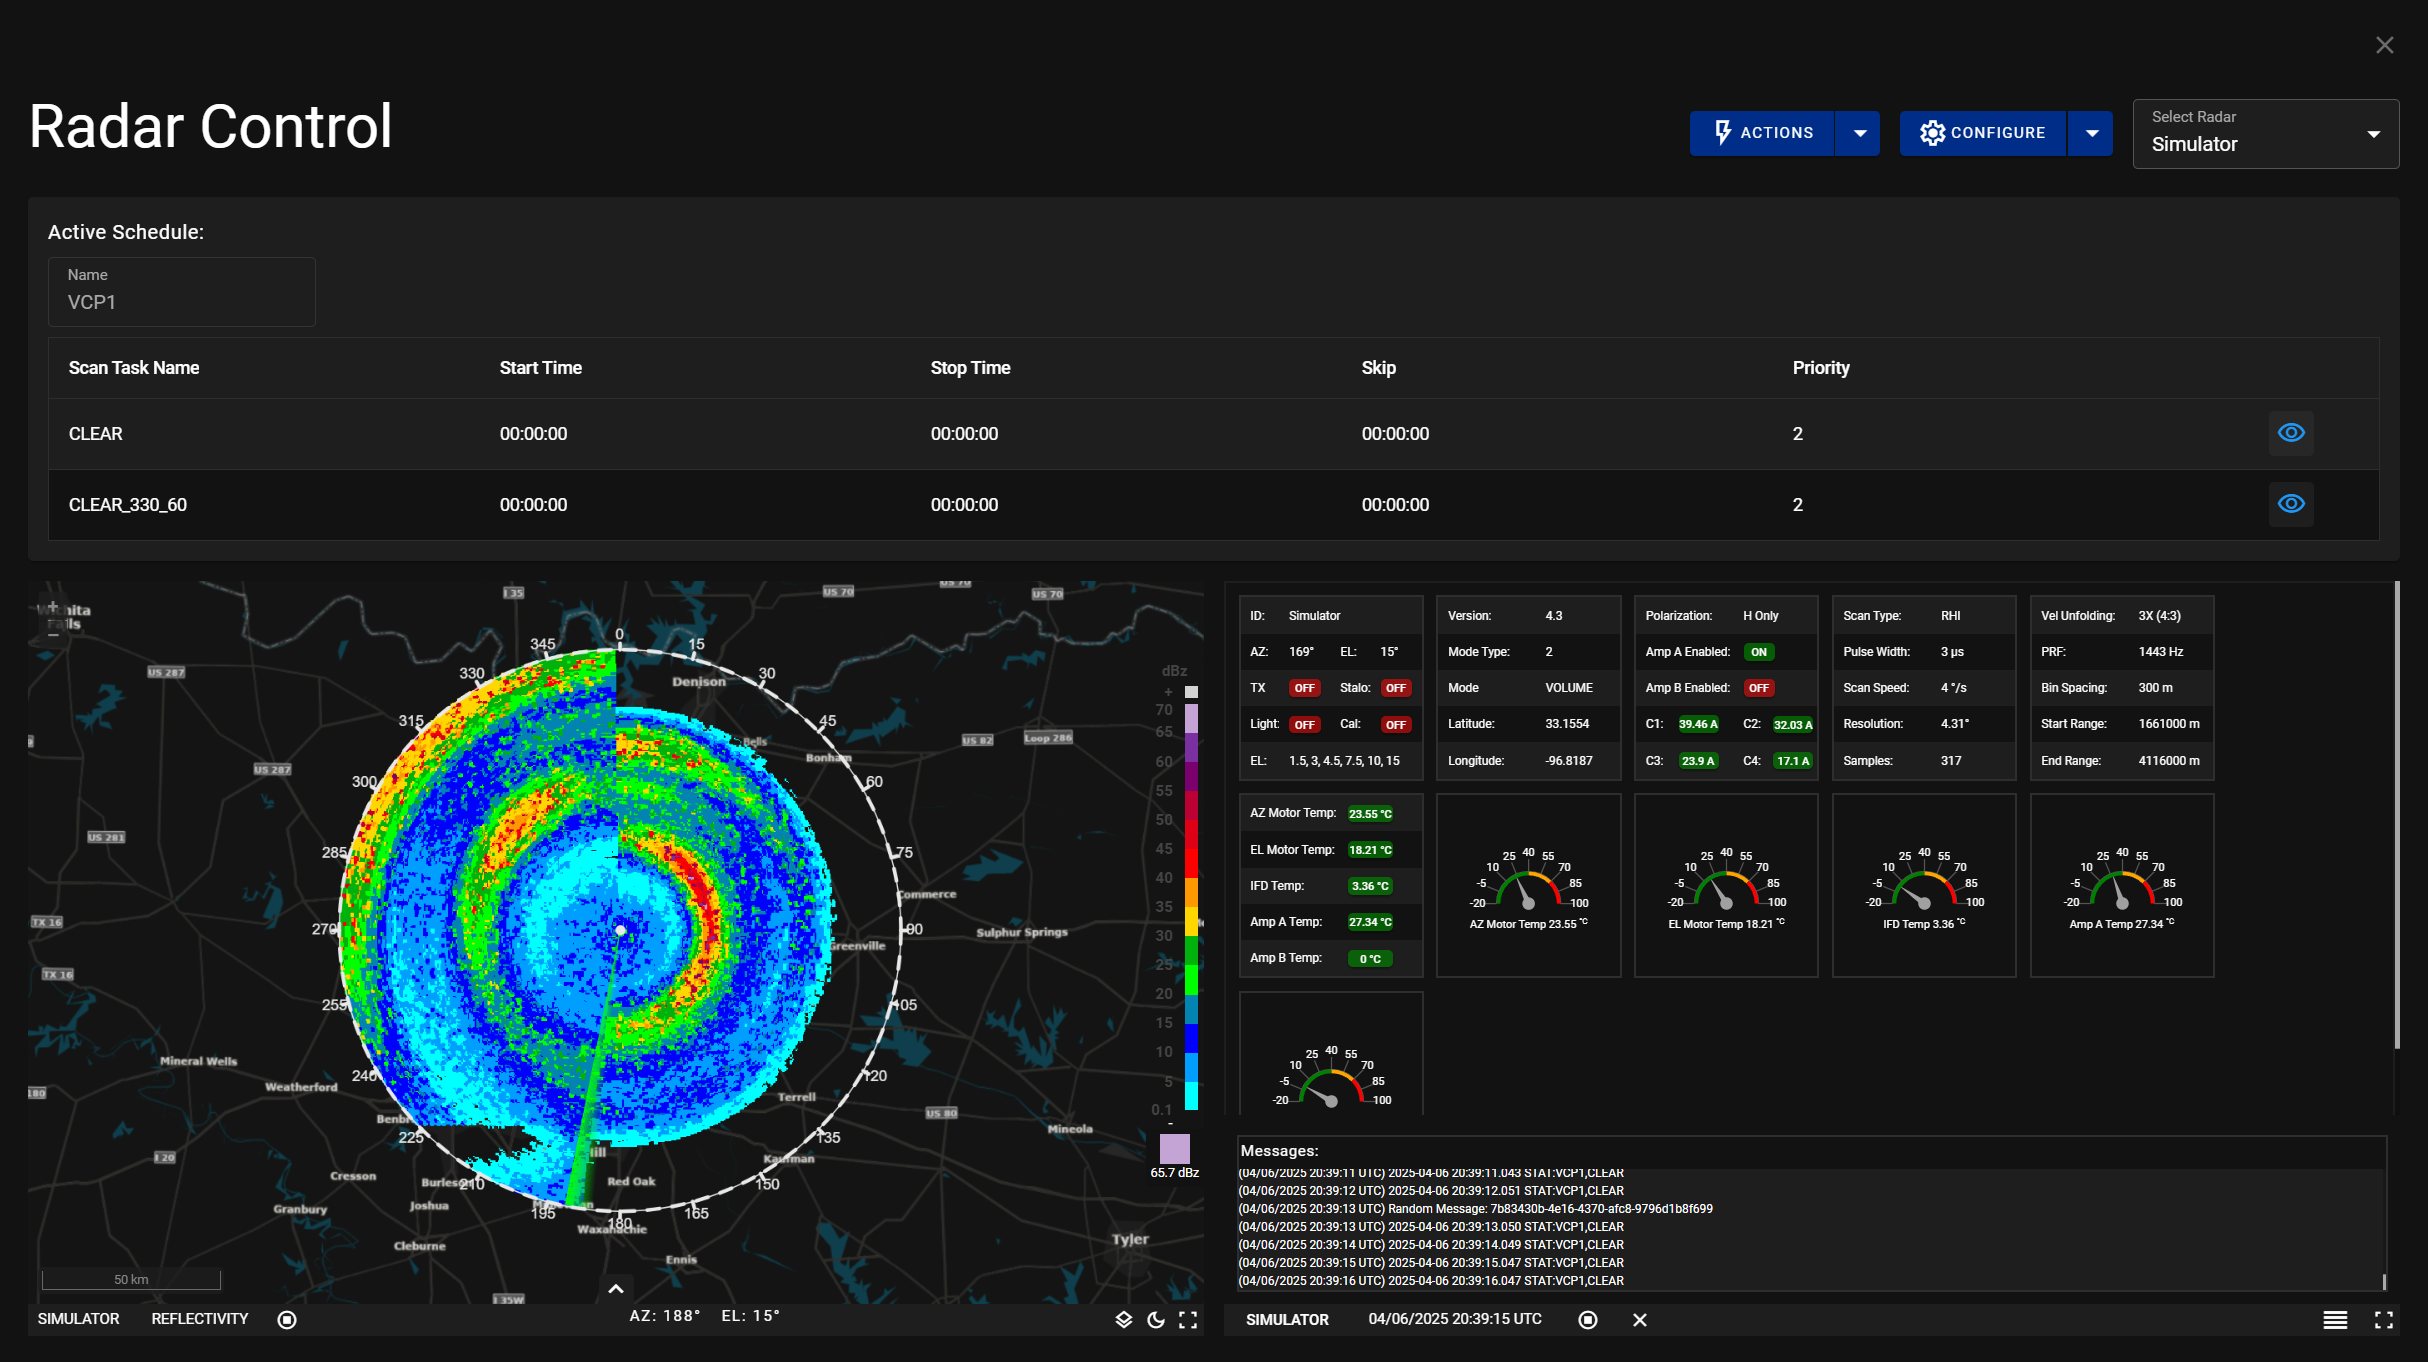Click the REFLECTIVITY product label
This screenshot has width=2428, height=1362.
(x=200, y=1319)
